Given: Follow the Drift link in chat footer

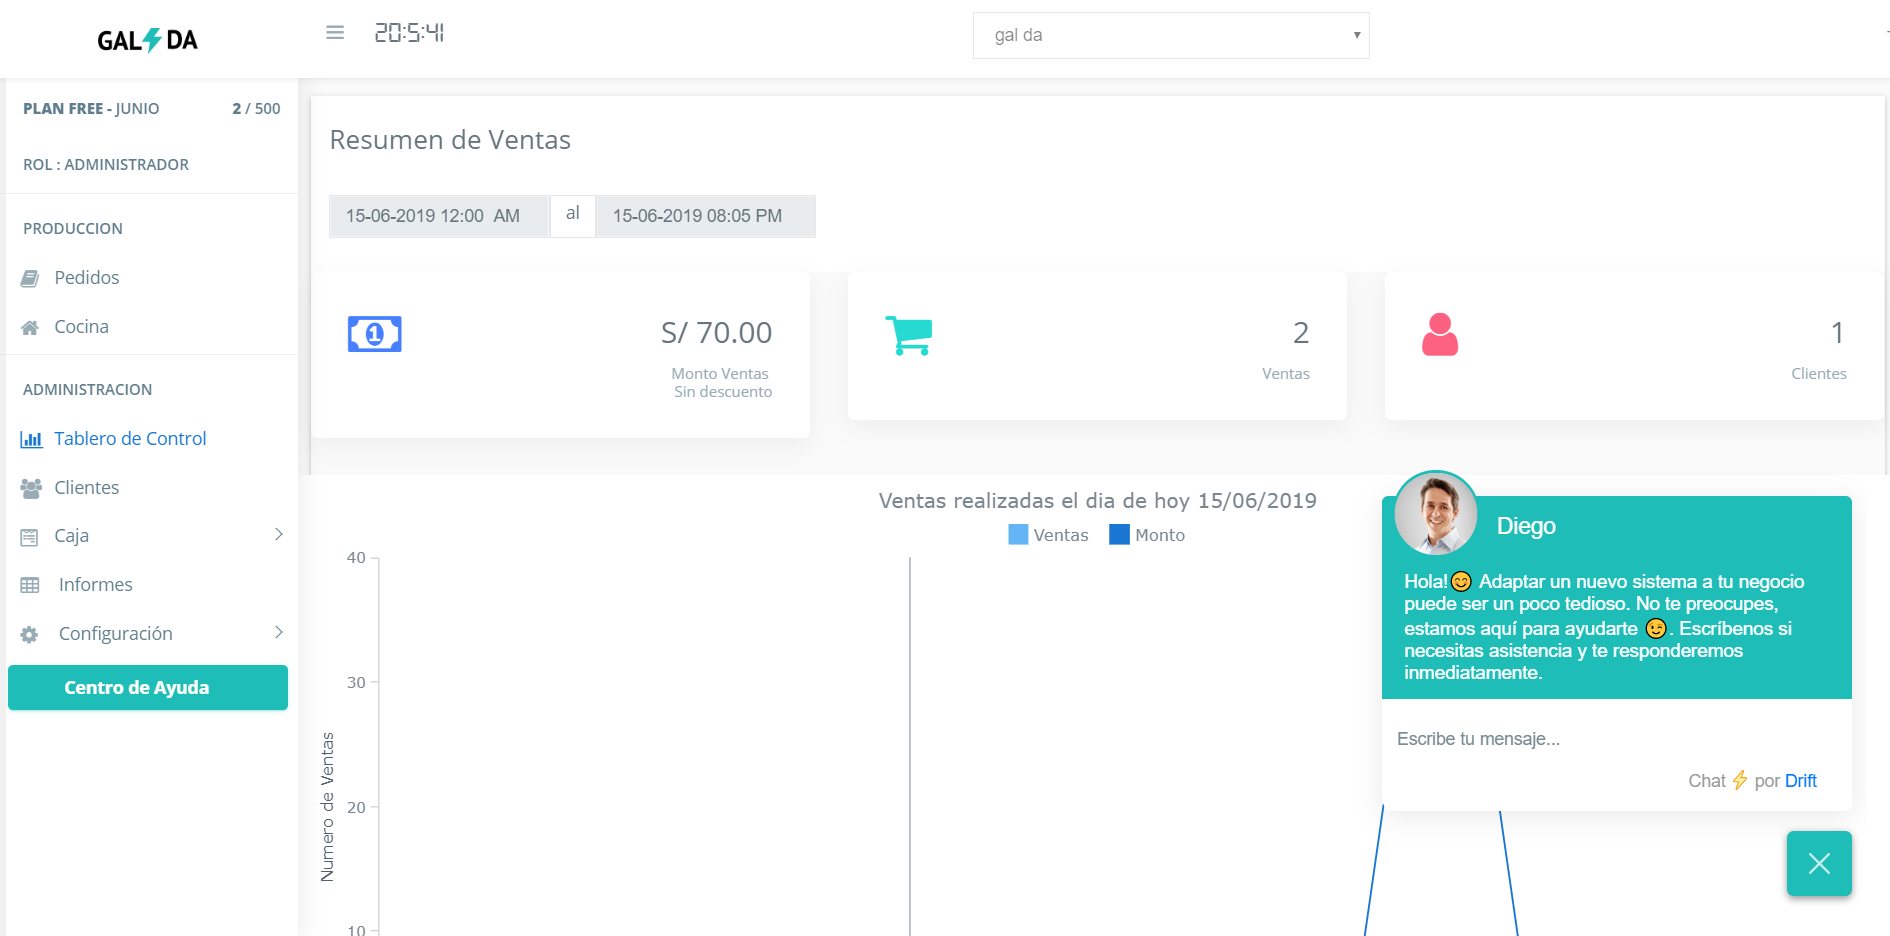Looking at the screenshot, I should tap(1800, 781).
